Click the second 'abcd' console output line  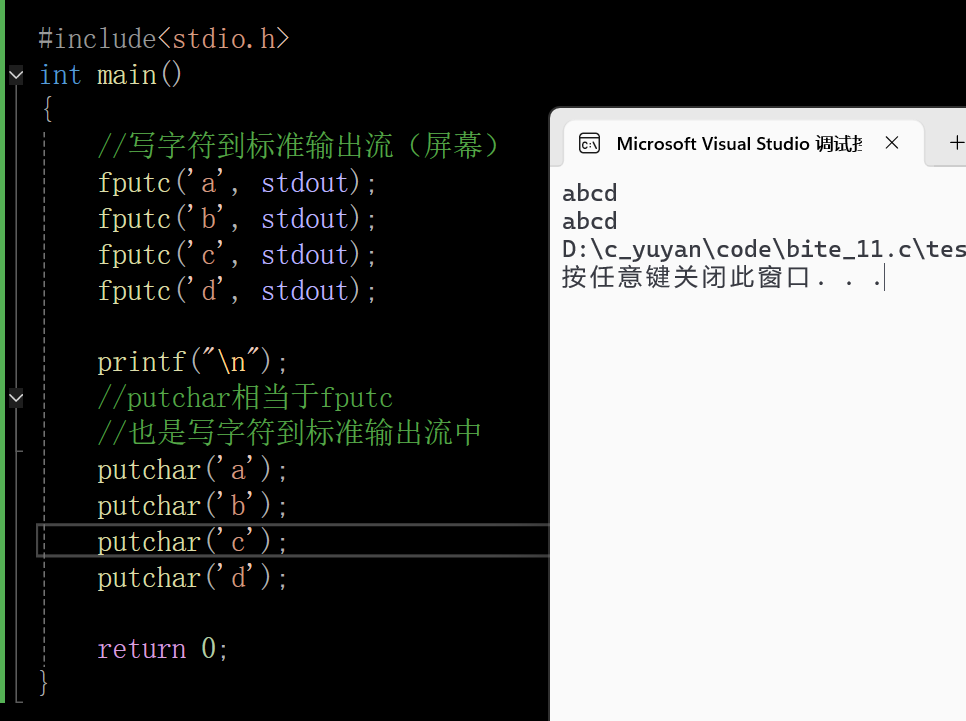click(x=590, y=221)
